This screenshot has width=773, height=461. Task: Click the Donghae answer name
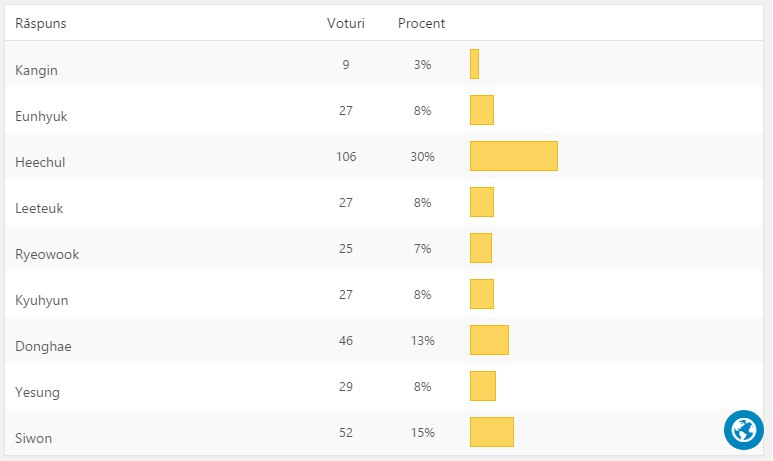tap(43, 346)
